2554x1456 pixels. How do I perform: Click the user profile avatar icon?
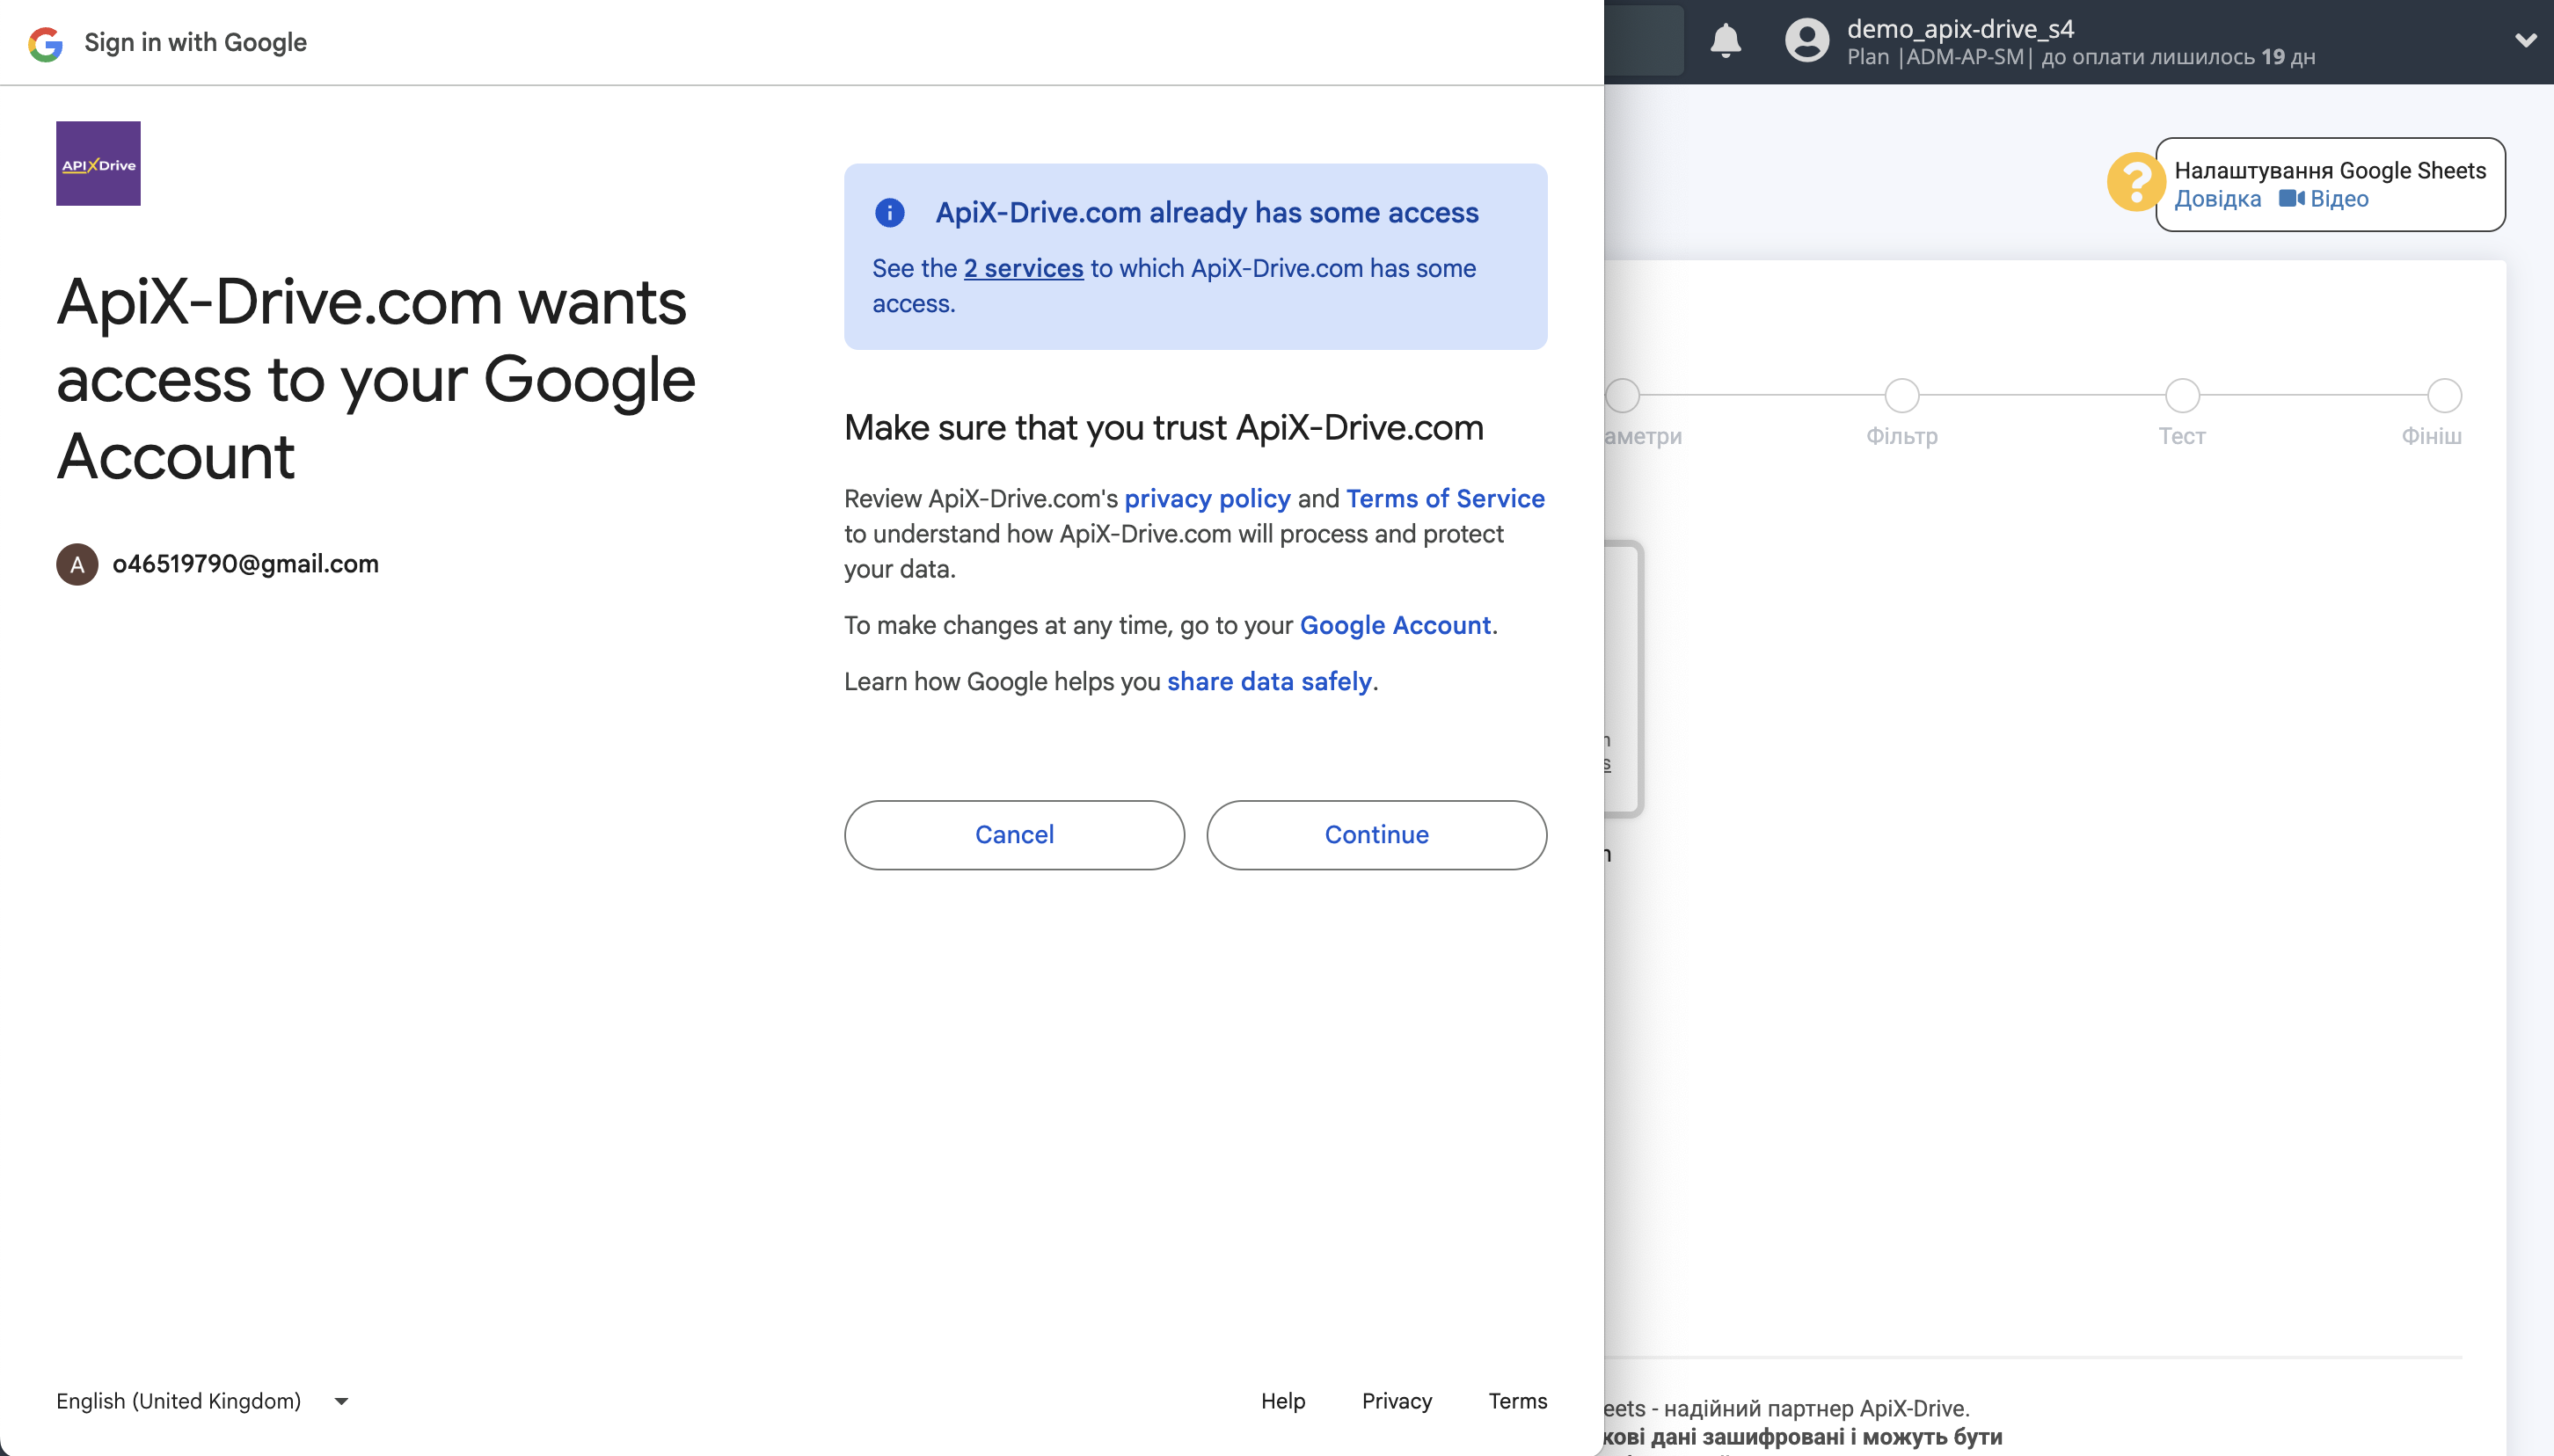pyautogui.click(x=1806, y=41)
